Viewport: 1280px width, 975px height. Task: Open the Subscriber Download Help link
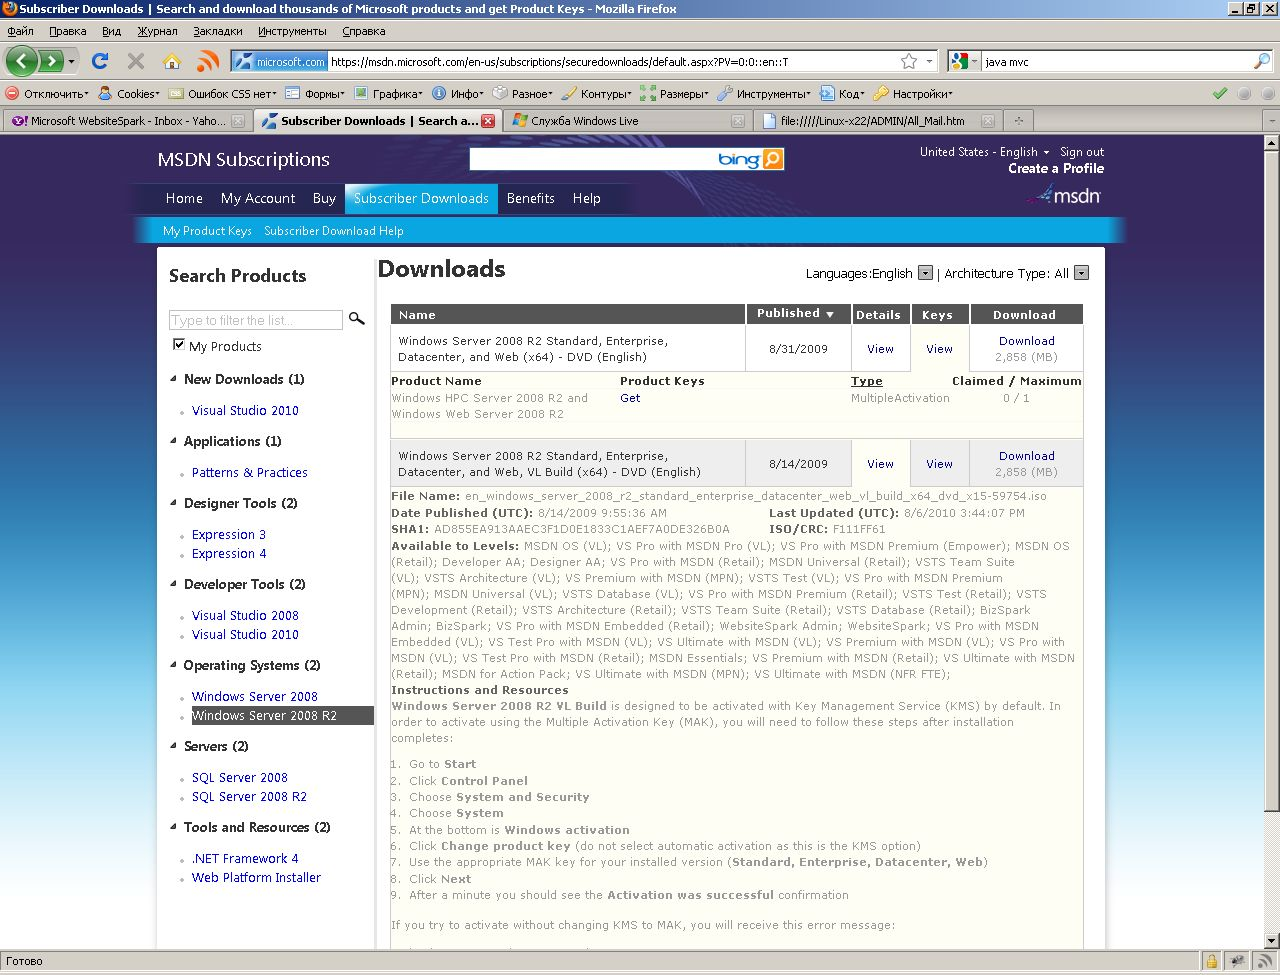[334, 231]
